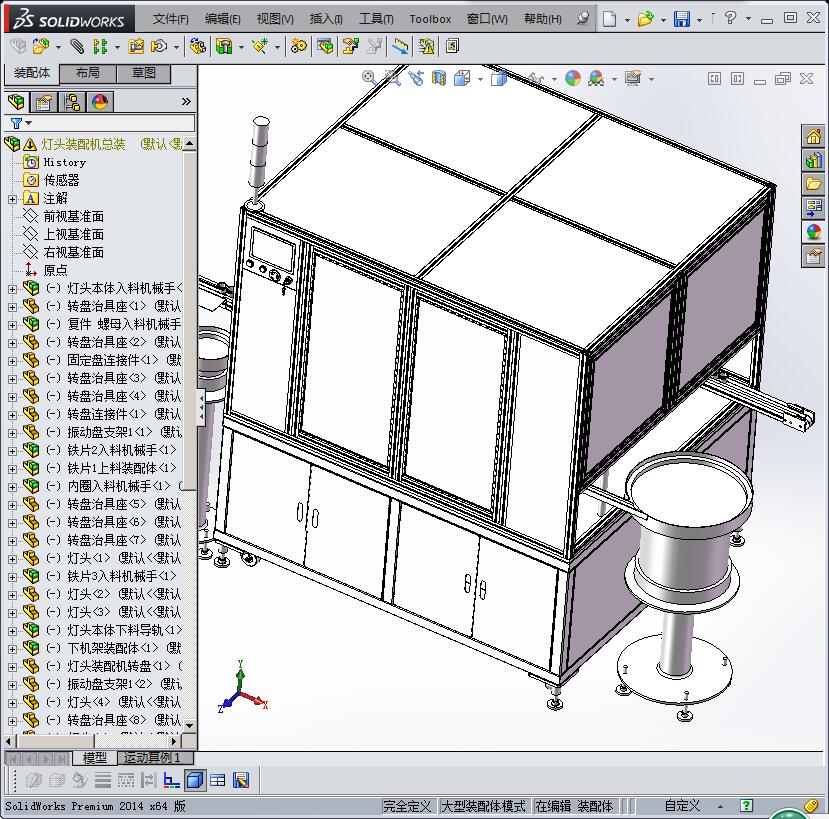The width and height of the screenshot is (829, 819).
Task: Expand the 下机架装配体<1> component
Action: click(13, 649)
